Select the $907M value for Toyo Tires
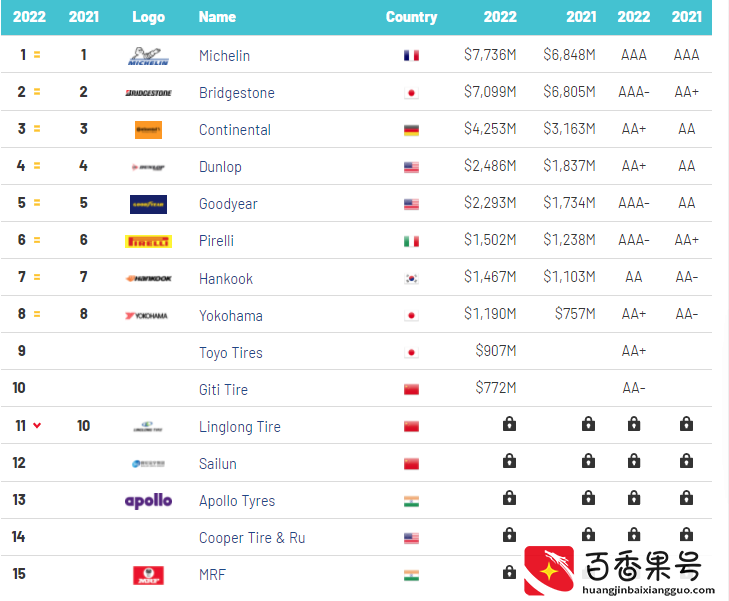Image resolution: width=729 pixels, height=601 pixels. click(496, 351)
